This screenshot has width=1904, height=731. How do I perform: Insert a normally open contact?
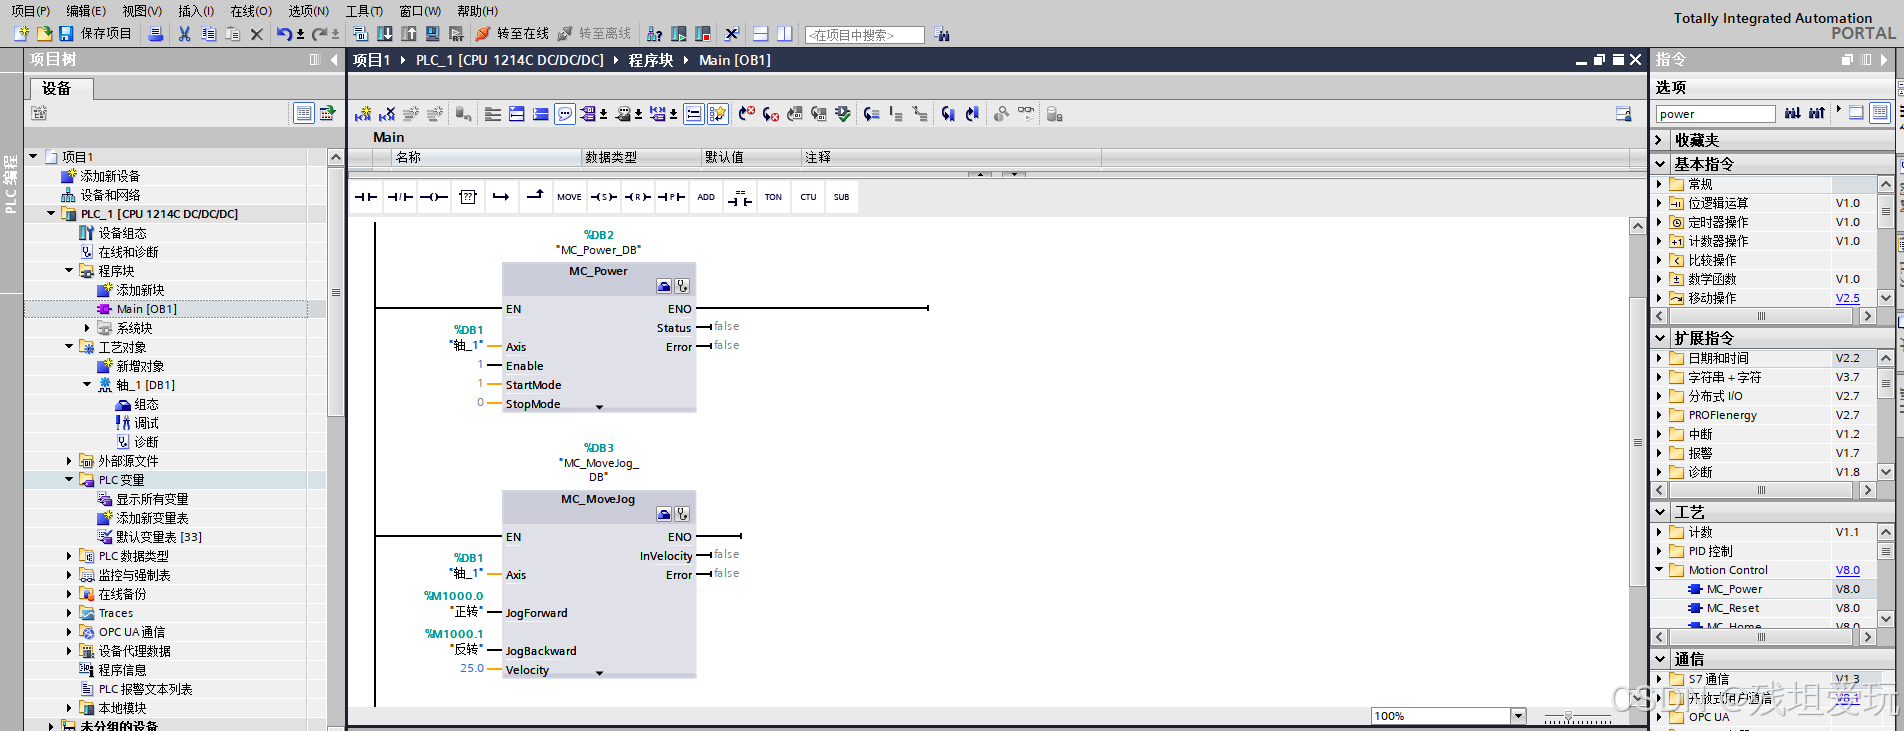[365, 197]
